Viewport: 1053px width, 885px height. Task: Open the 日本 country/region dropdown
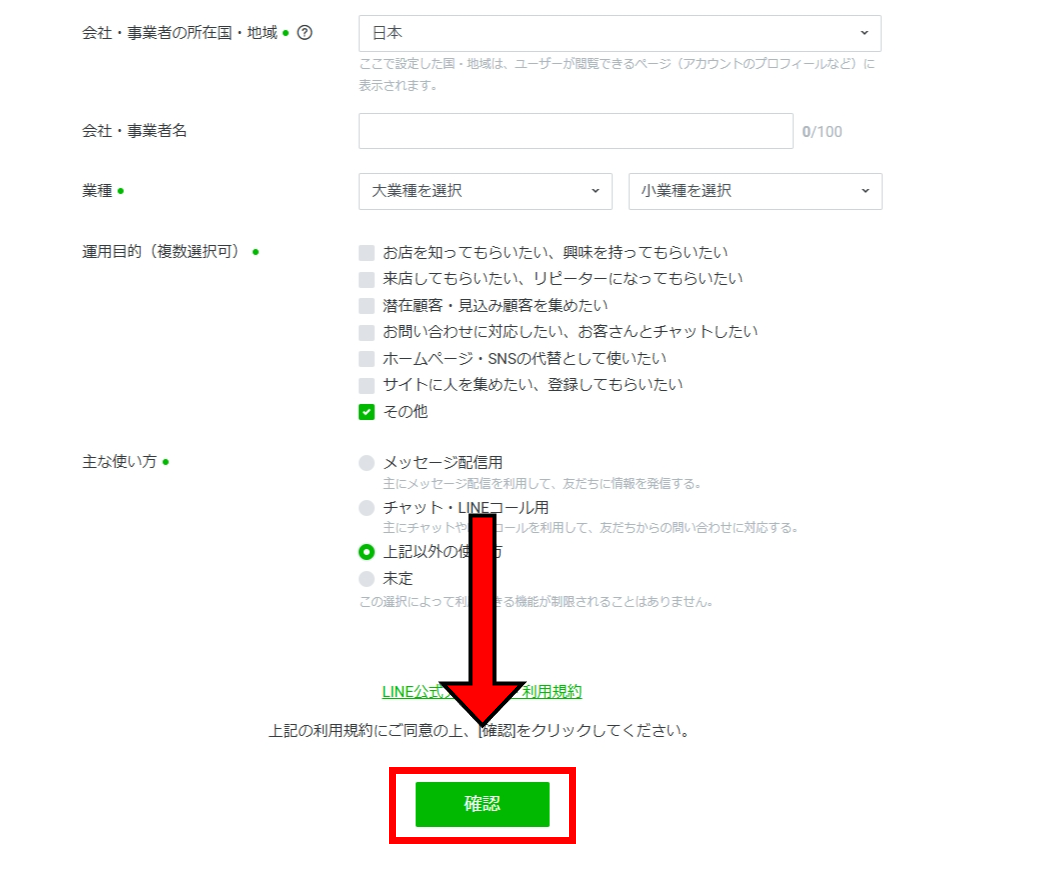(619, 34)
